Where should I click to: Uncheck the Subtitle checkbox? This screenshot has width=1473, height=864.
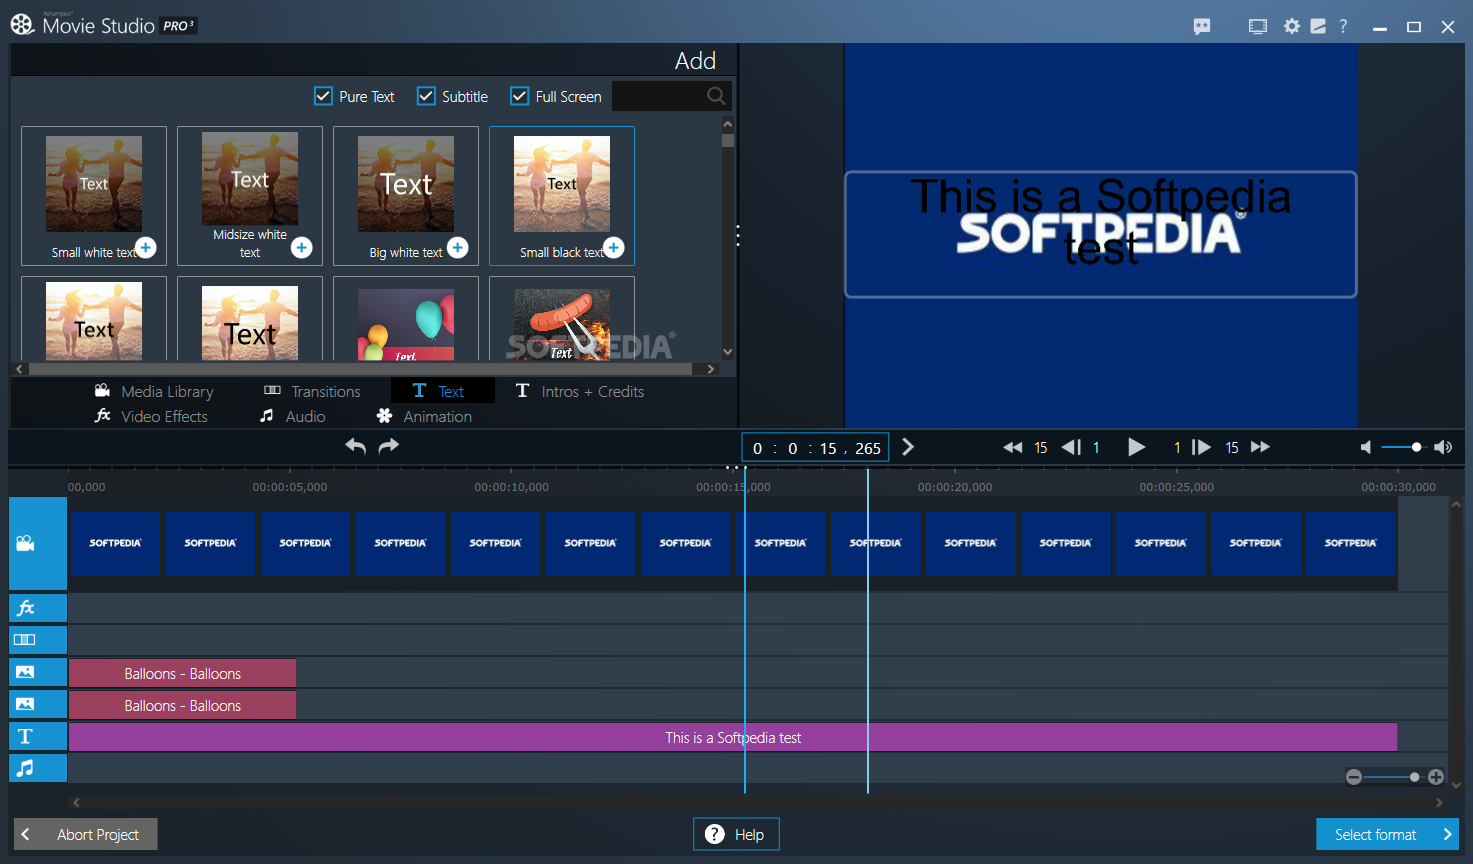pos(426,96)
